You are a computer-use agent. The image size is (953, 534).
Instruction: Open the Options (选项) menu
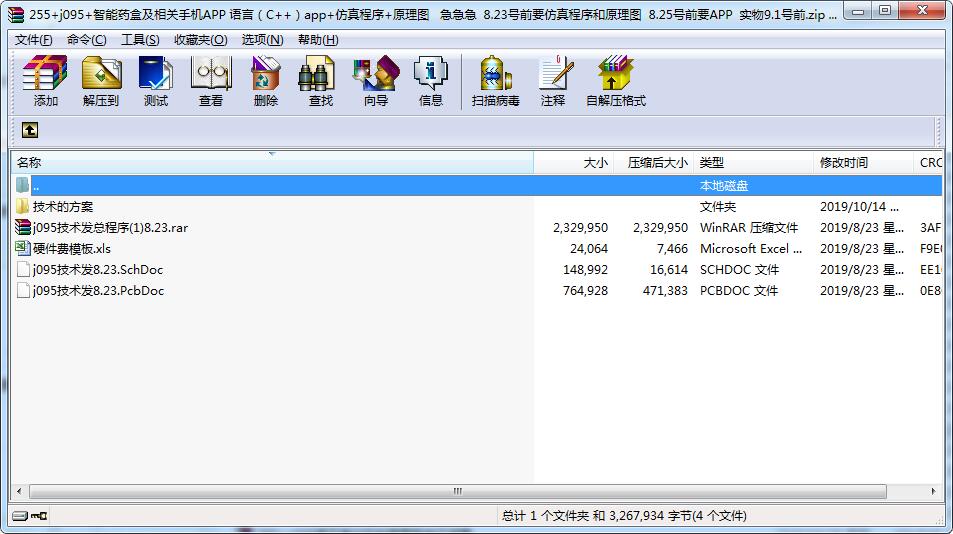pos(263,39)
